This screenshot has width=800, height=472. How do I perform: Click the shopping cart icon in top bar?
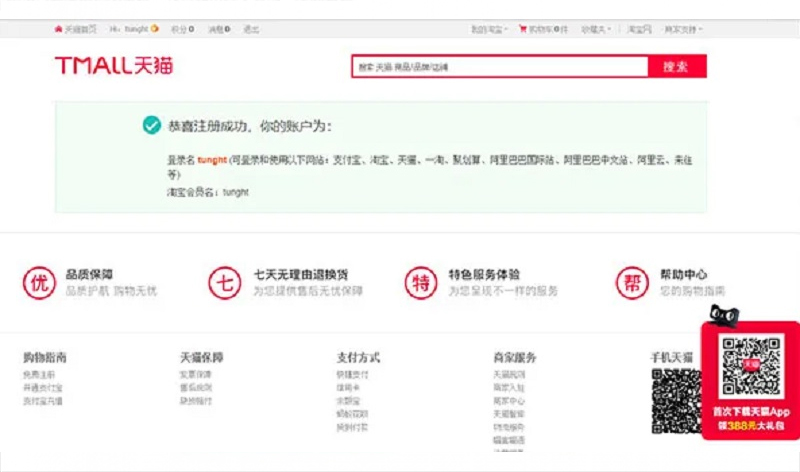click(522, 29)
